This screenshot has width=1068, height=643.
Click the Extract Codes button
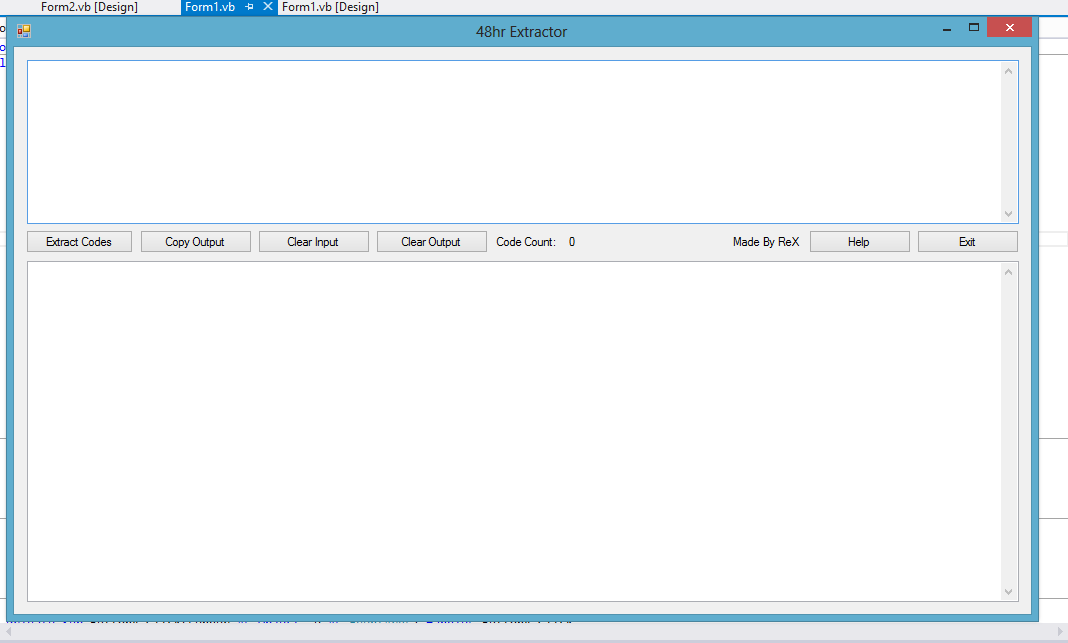click(79, 242)
